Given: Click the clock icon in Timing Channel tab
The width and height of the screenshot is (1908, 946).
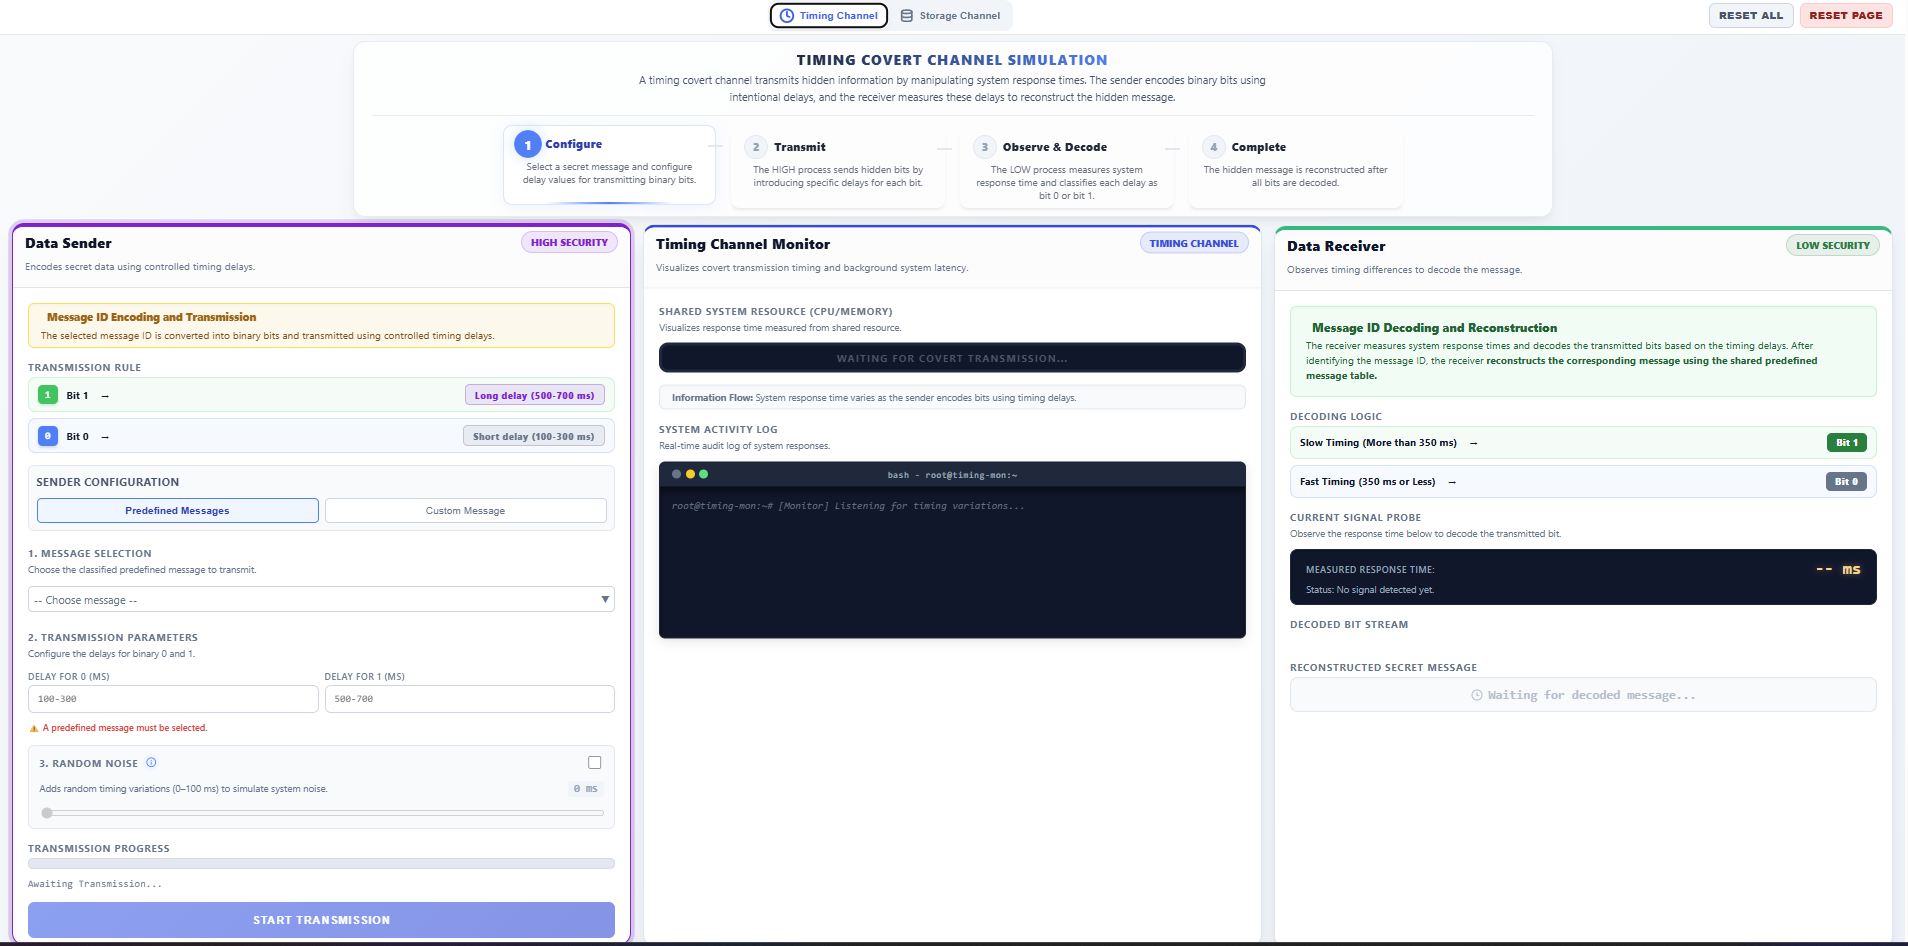Looking at the screenshot, I should click(x=787, y=16).
